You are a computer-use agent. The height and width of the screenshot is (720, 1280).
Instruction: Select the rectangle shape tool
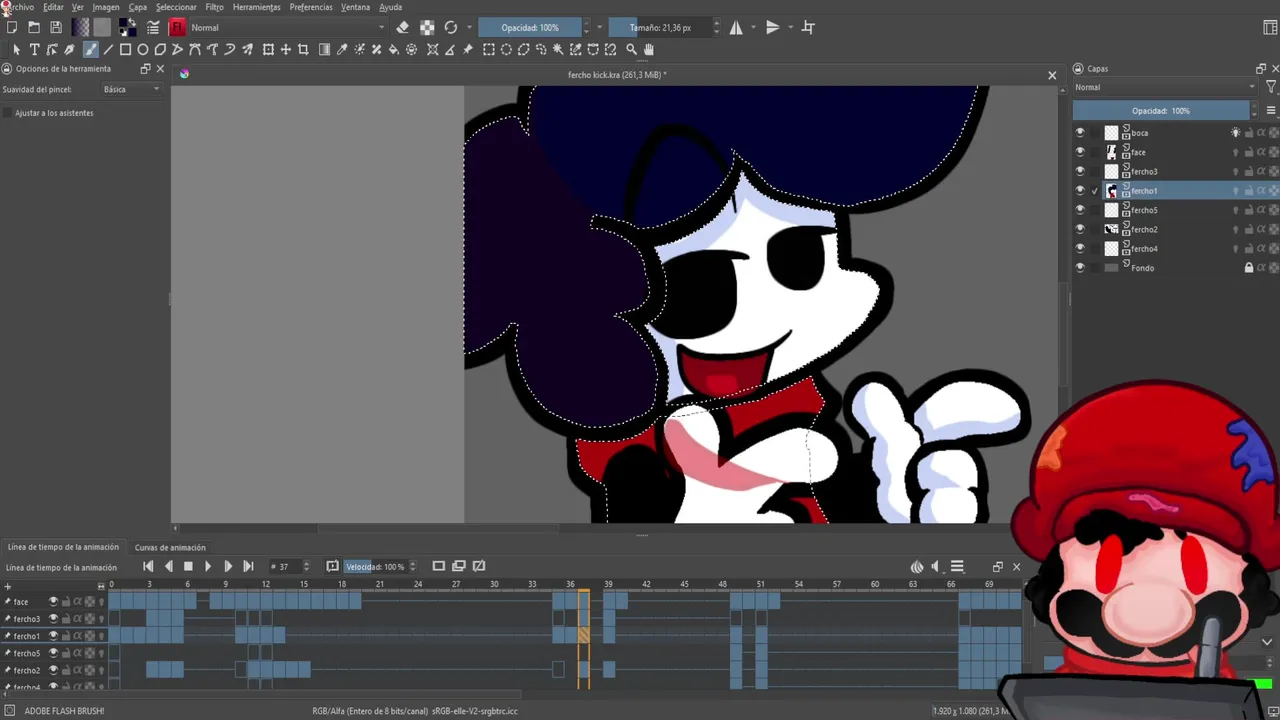coord(126,49)
